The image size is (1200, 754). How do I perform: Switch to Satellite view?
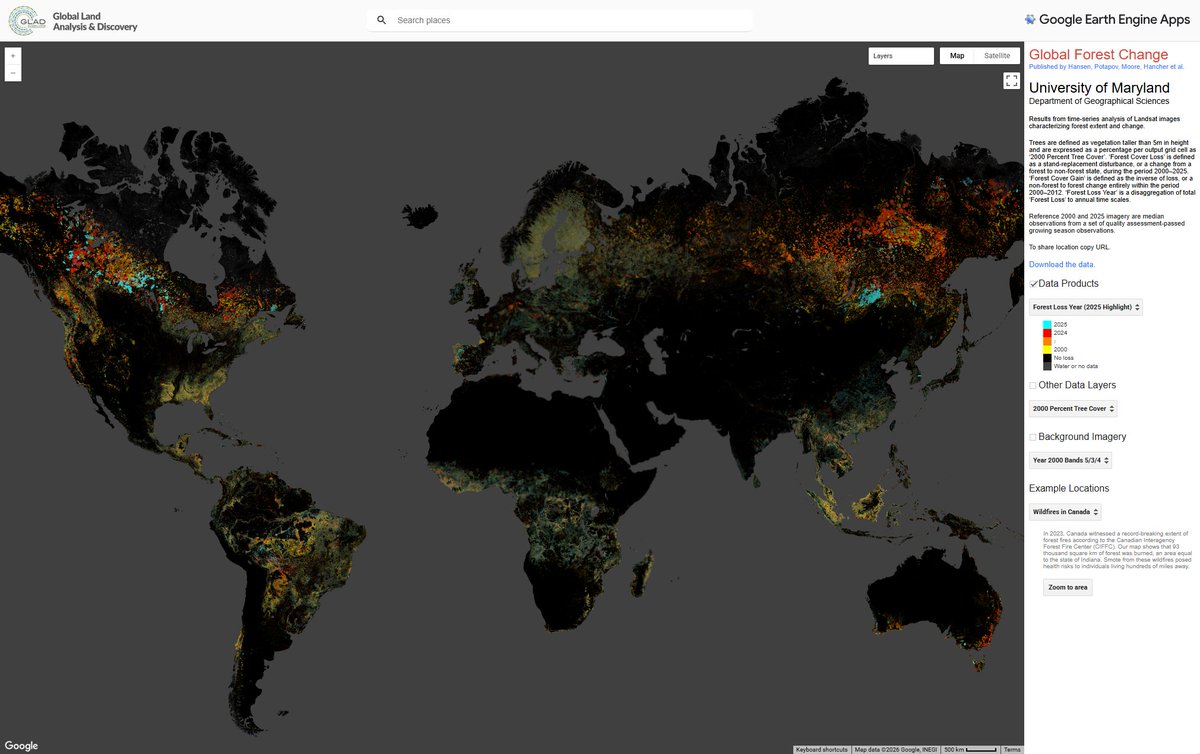click(x=996, y=55)
